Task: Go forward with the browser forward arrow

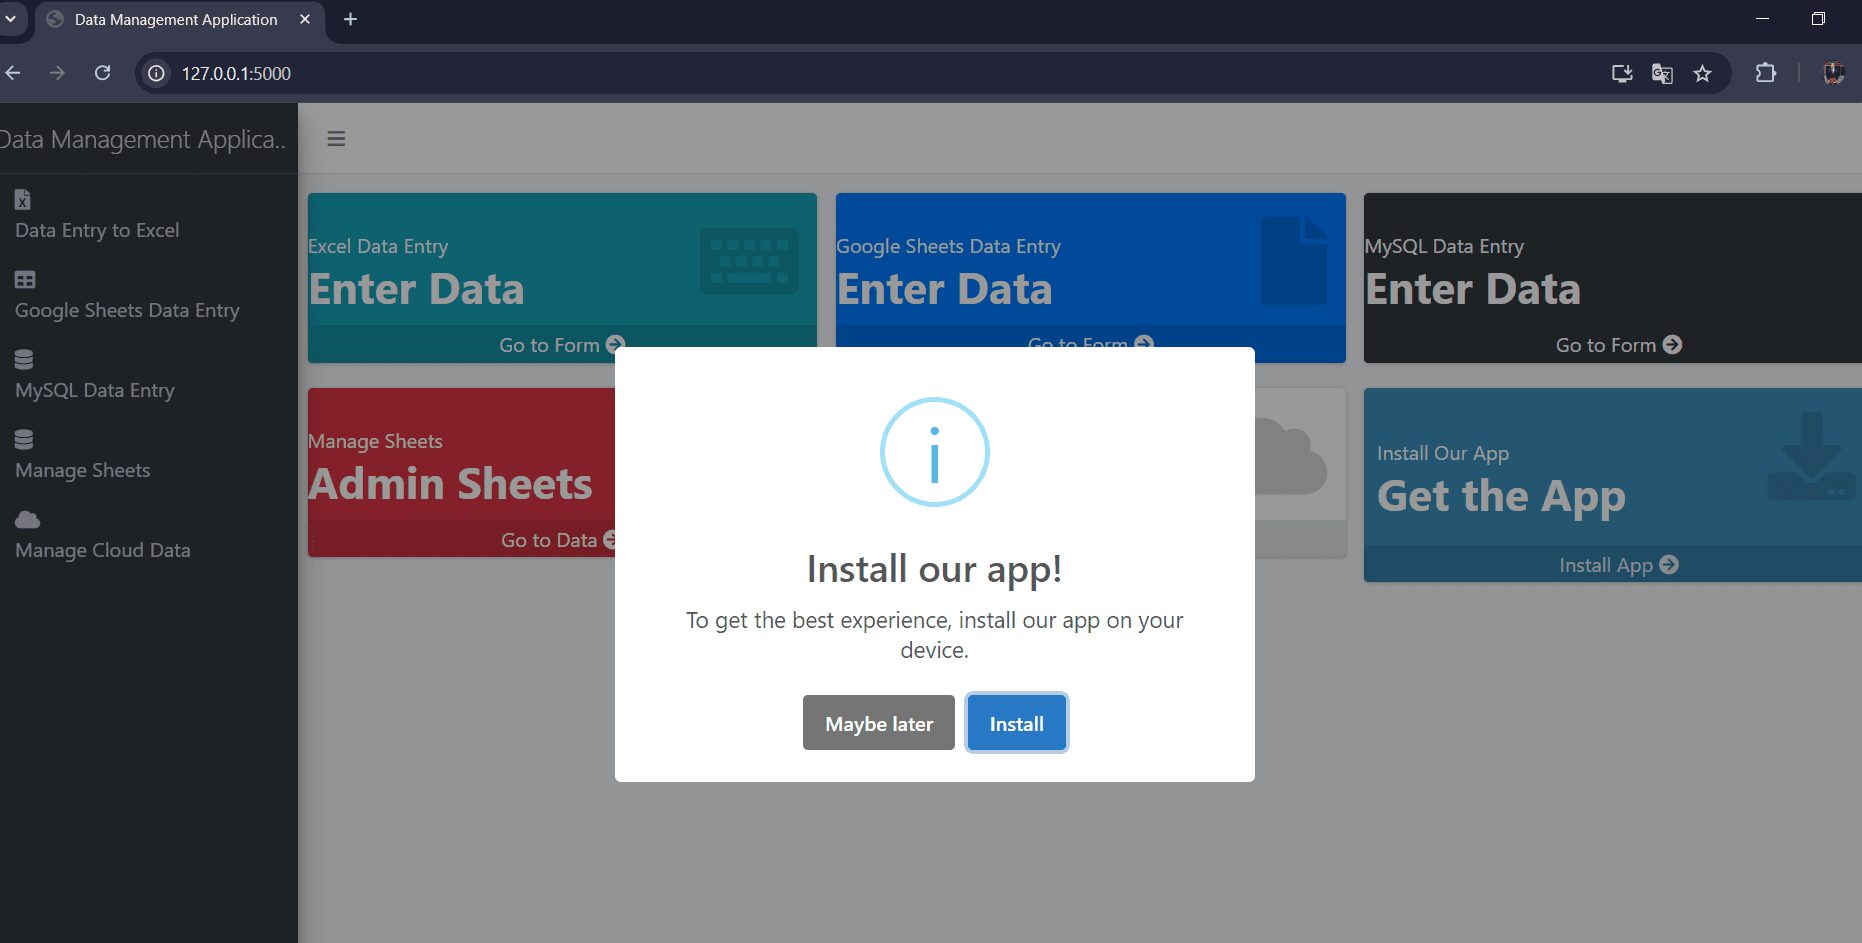Action: [57, 73]
